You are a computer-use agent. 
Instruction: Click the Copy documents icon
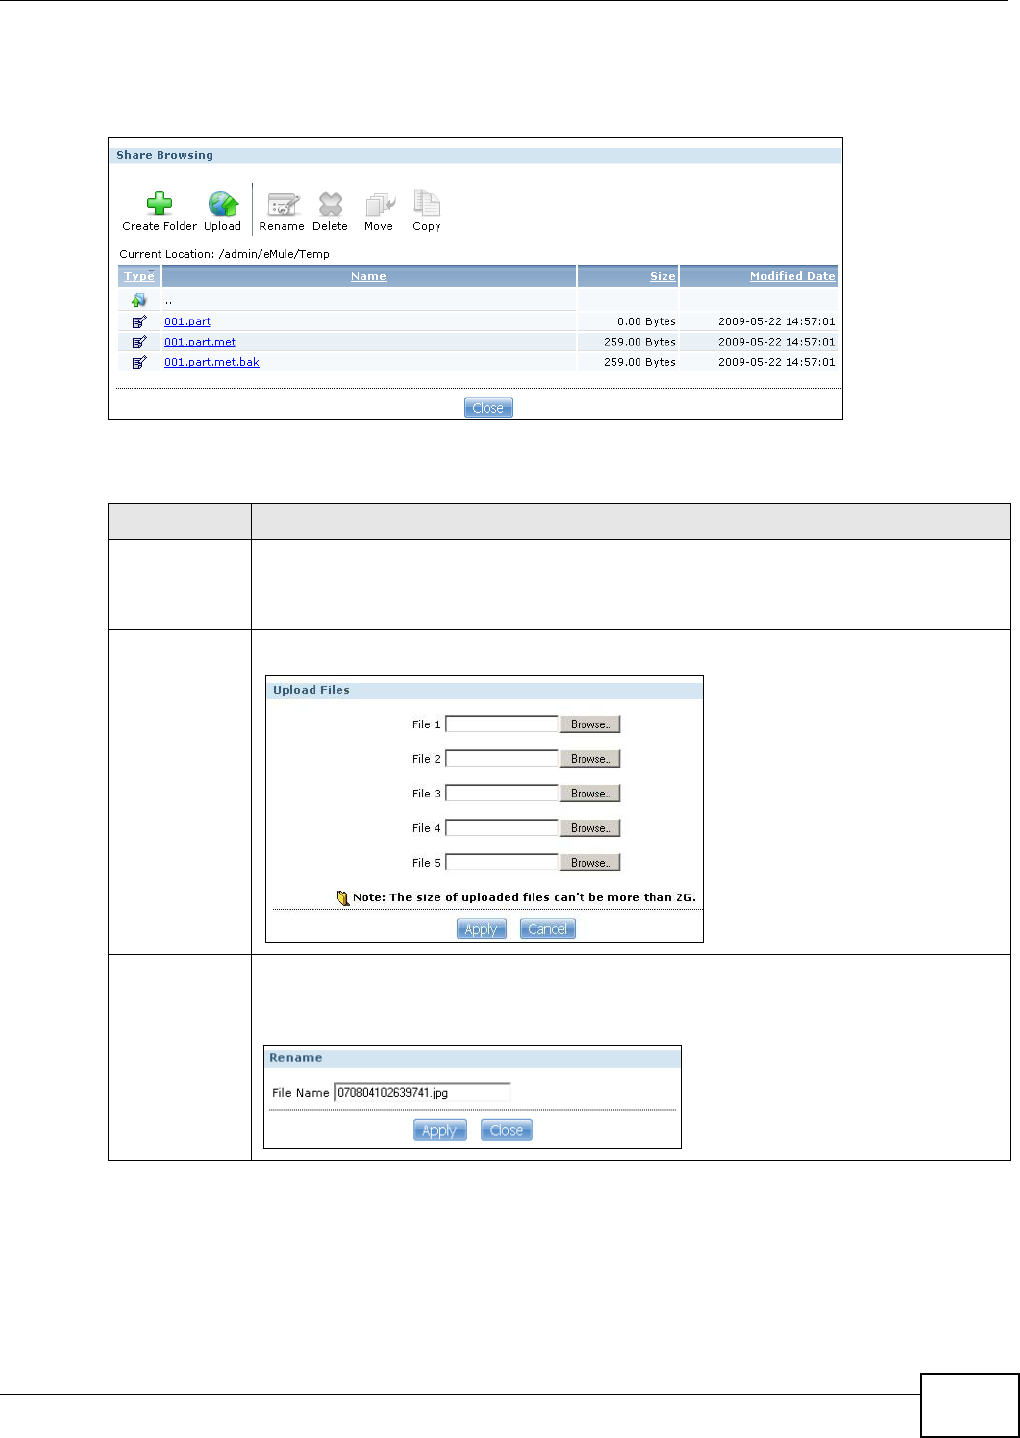[427, 203]
